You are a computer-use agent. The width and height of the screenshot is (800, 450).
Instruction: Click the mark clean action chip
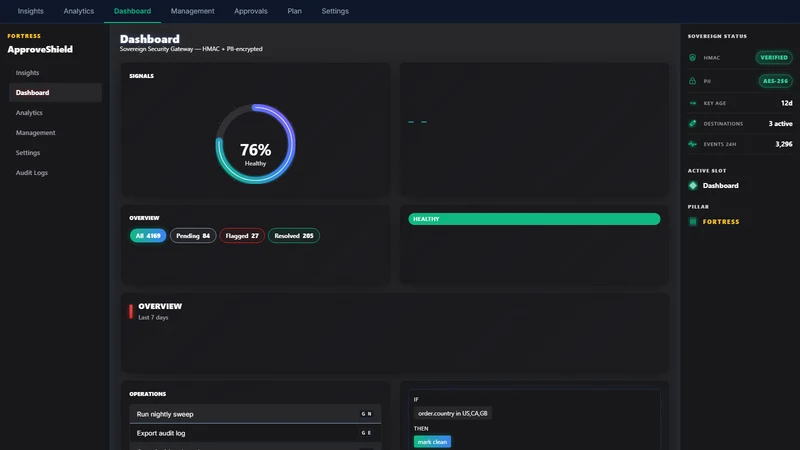coord(432,442)
